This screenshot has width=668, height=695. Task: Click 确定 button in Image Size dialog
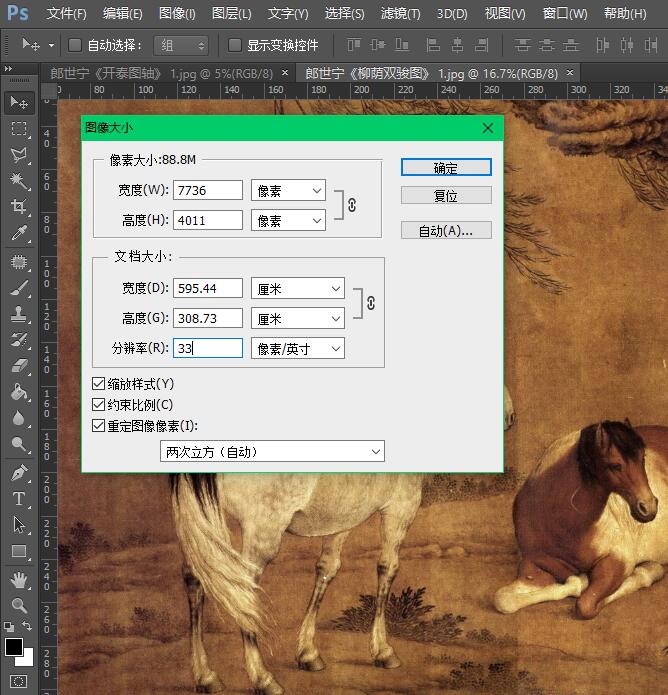click(x=446, y=168)
